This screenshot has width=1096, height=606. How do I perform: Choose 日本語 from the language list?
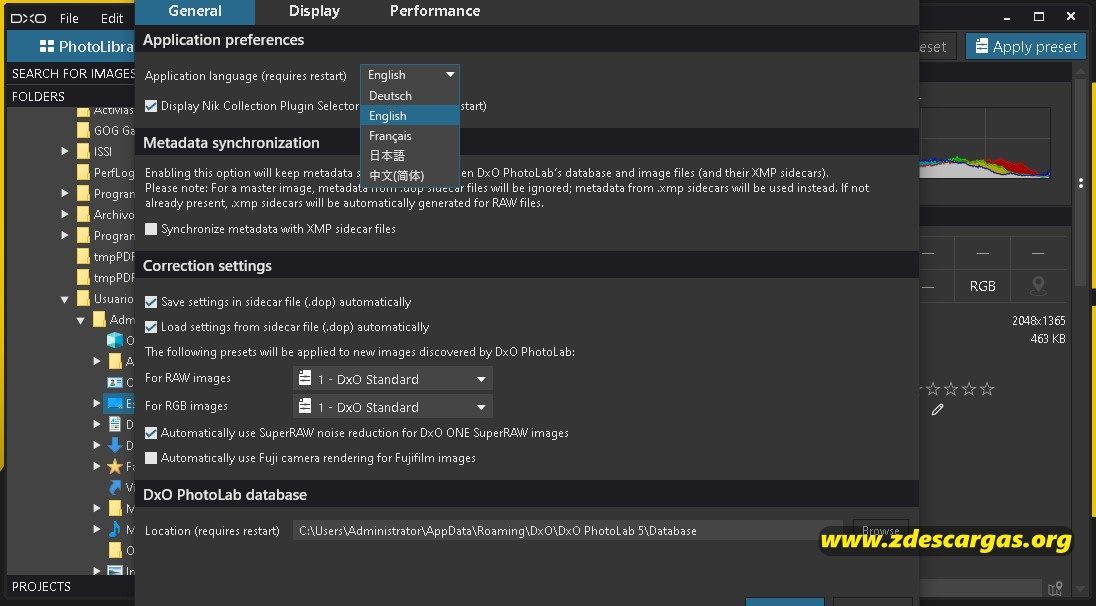point(410,155)
